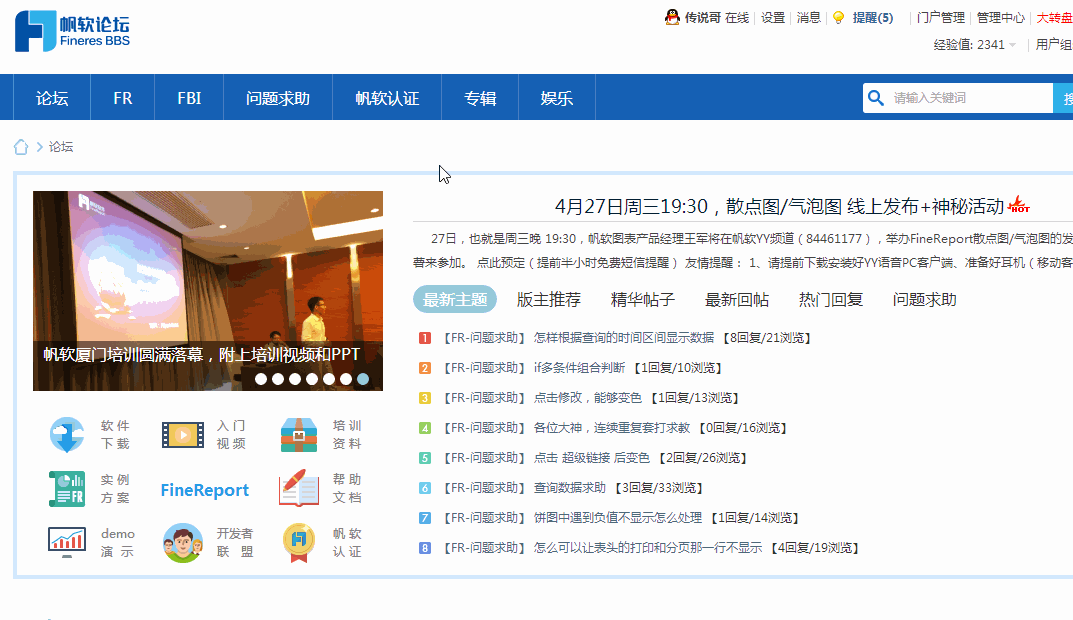Viewport: 1073px width, 620px height.
Task: Click the magnifier search icon
Action: [876, 98]
